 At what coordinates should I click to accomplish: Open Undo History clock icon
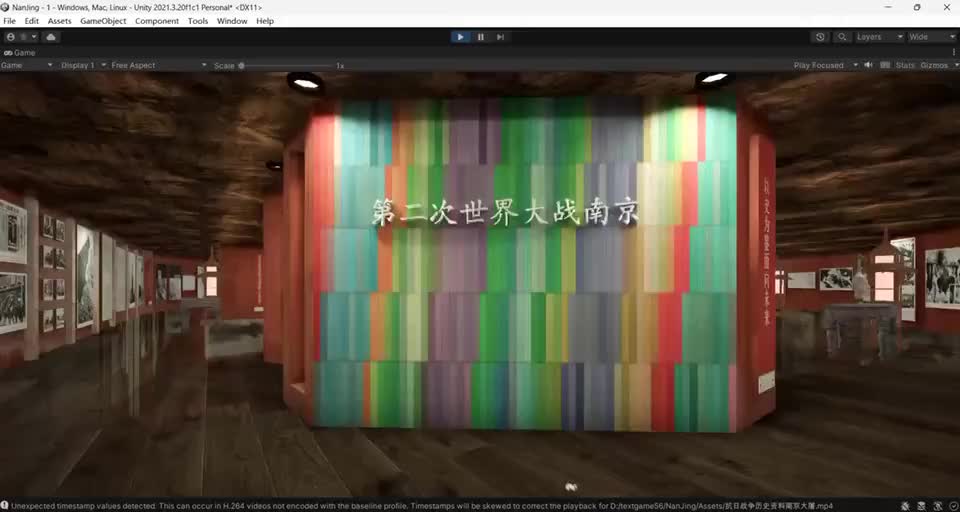820,37
